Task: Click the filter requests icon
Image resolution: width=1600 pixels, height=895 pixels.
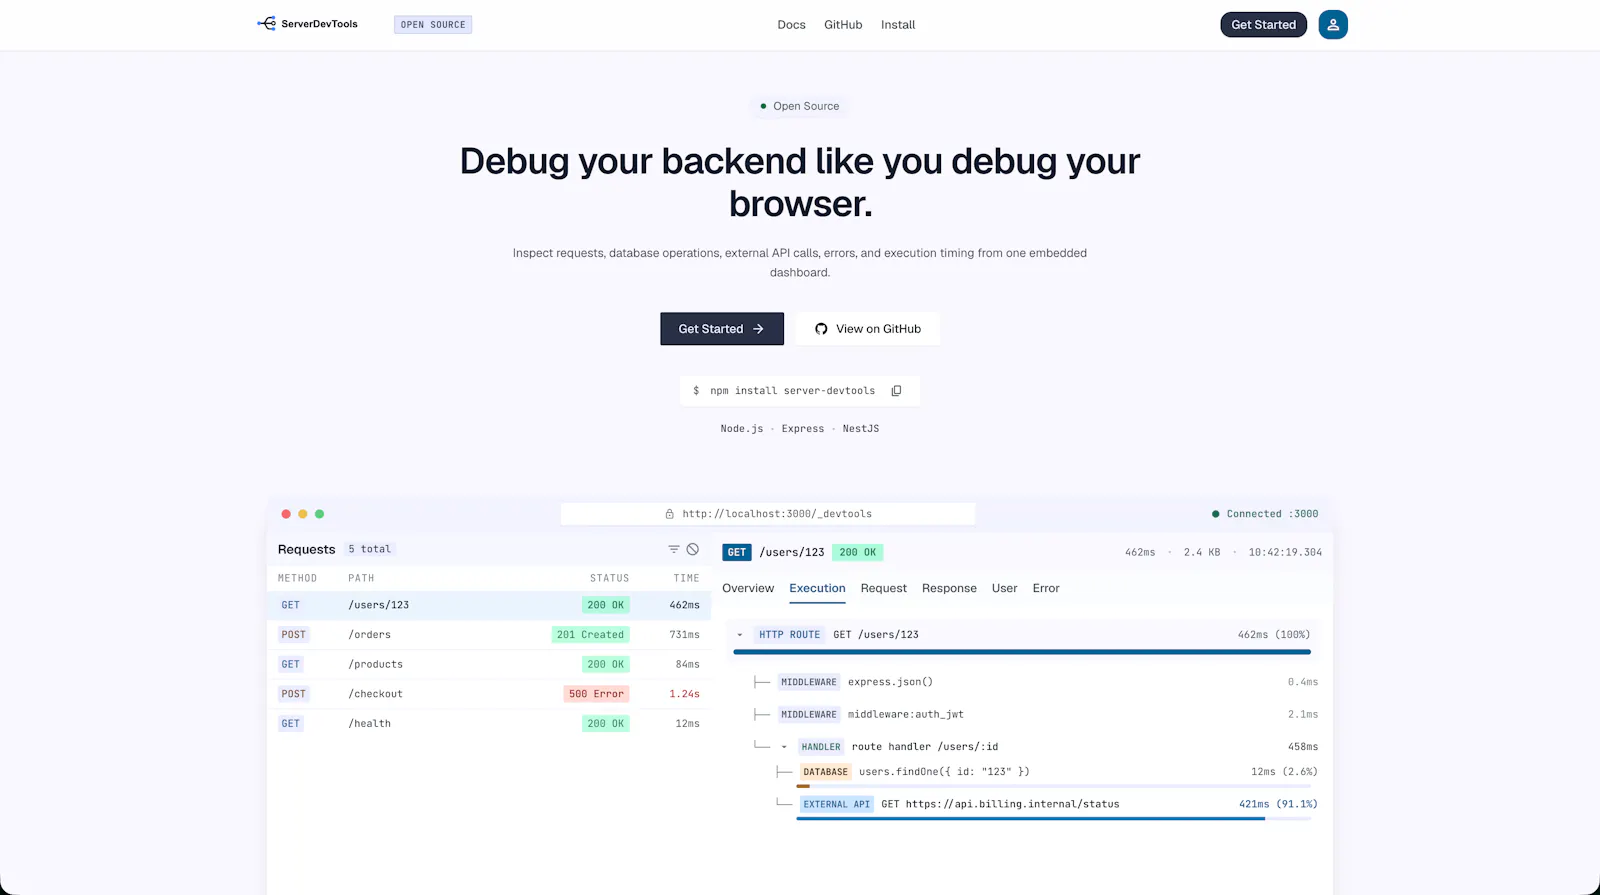Action: tap(674, 549)
